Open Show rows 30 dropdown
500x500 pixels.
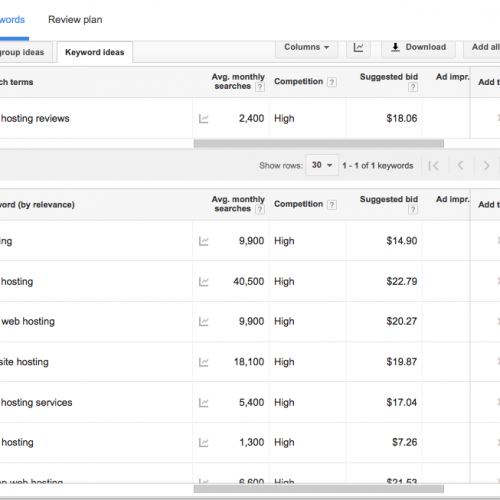pos(322,165)
